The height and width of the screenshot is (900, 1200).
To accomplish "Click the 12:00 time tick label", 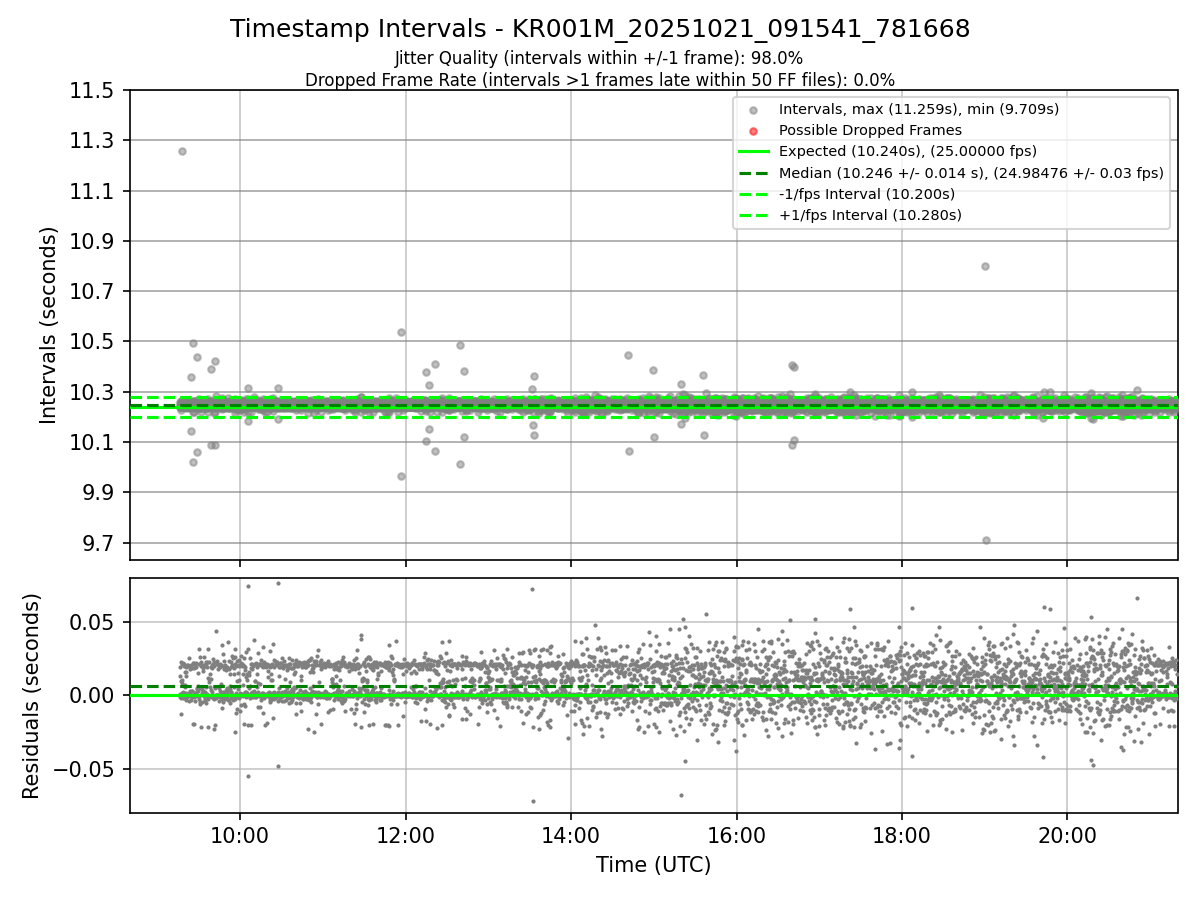I will [x=405, y=834].
